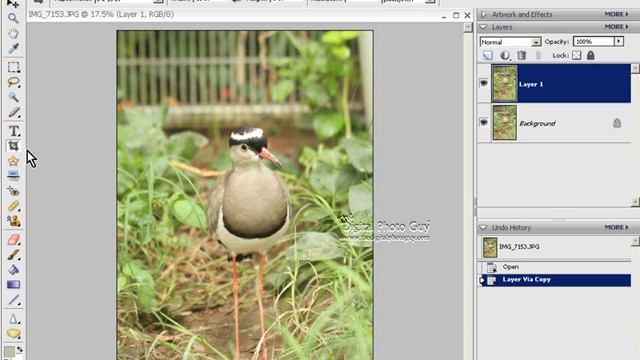Open MORE menu of Artwork and Effects
This screenshot has width=640, height=360.
(616, 14)
